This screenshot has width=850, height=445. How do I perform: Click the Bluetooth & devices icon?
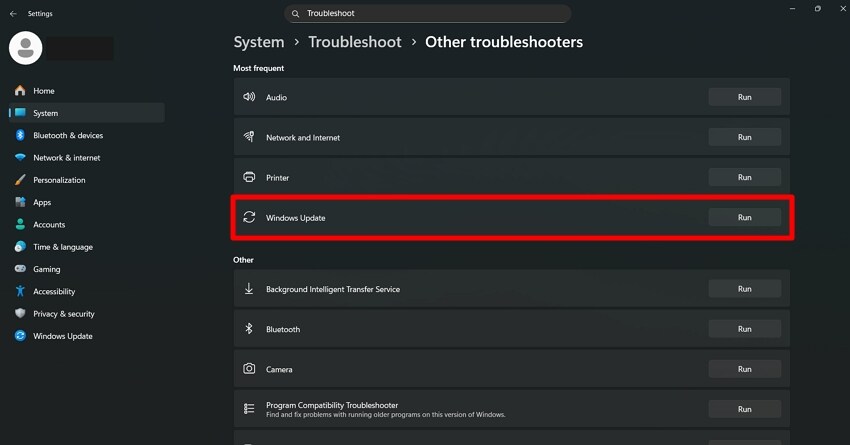click(x=20, y=135)
